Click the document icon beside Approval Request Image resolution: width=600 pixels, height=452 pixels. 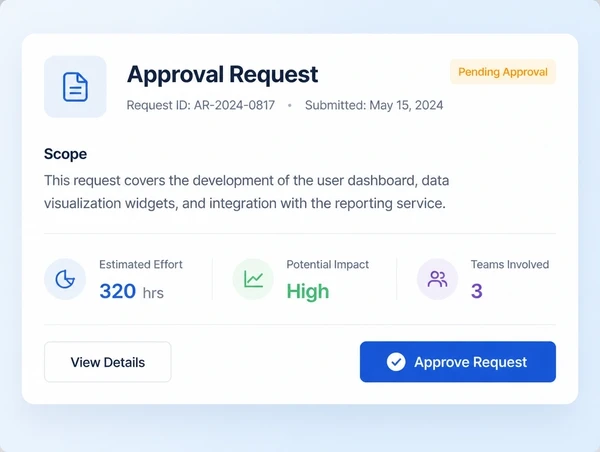click(75, 86)
